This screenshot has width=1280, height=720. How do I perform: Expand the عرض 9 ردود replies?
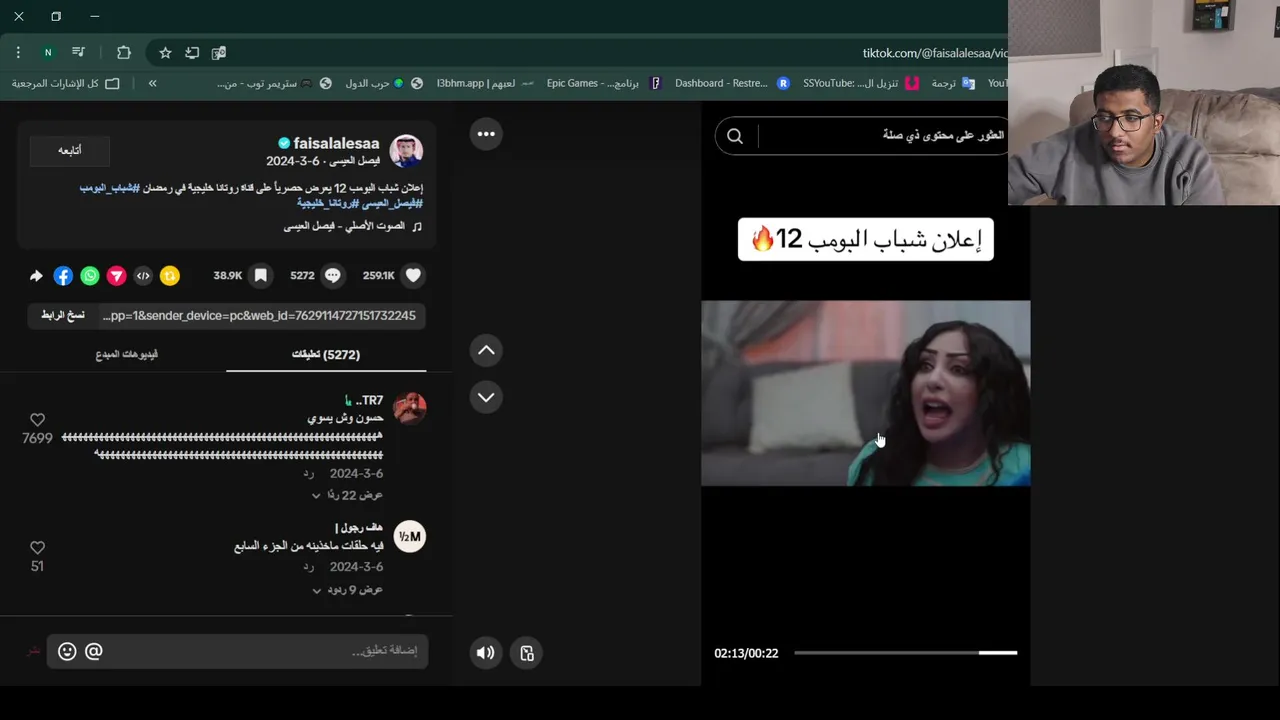[347, 590]
